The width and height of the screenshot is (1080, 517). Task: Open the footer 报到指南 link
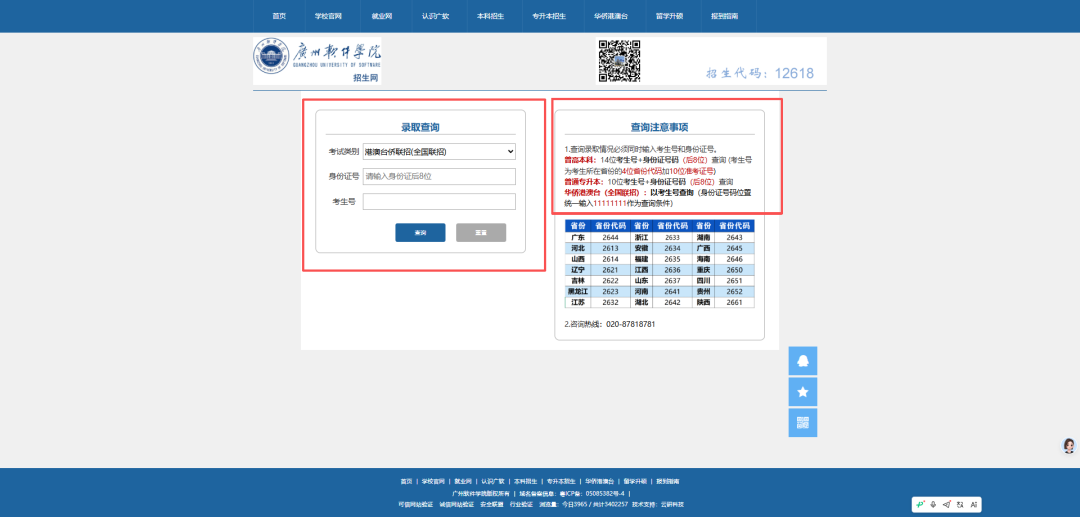[x=667, y=481]
